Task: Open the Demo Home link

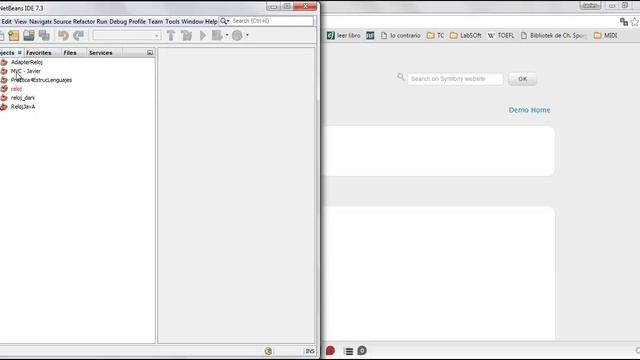Action: click(529, 110)
